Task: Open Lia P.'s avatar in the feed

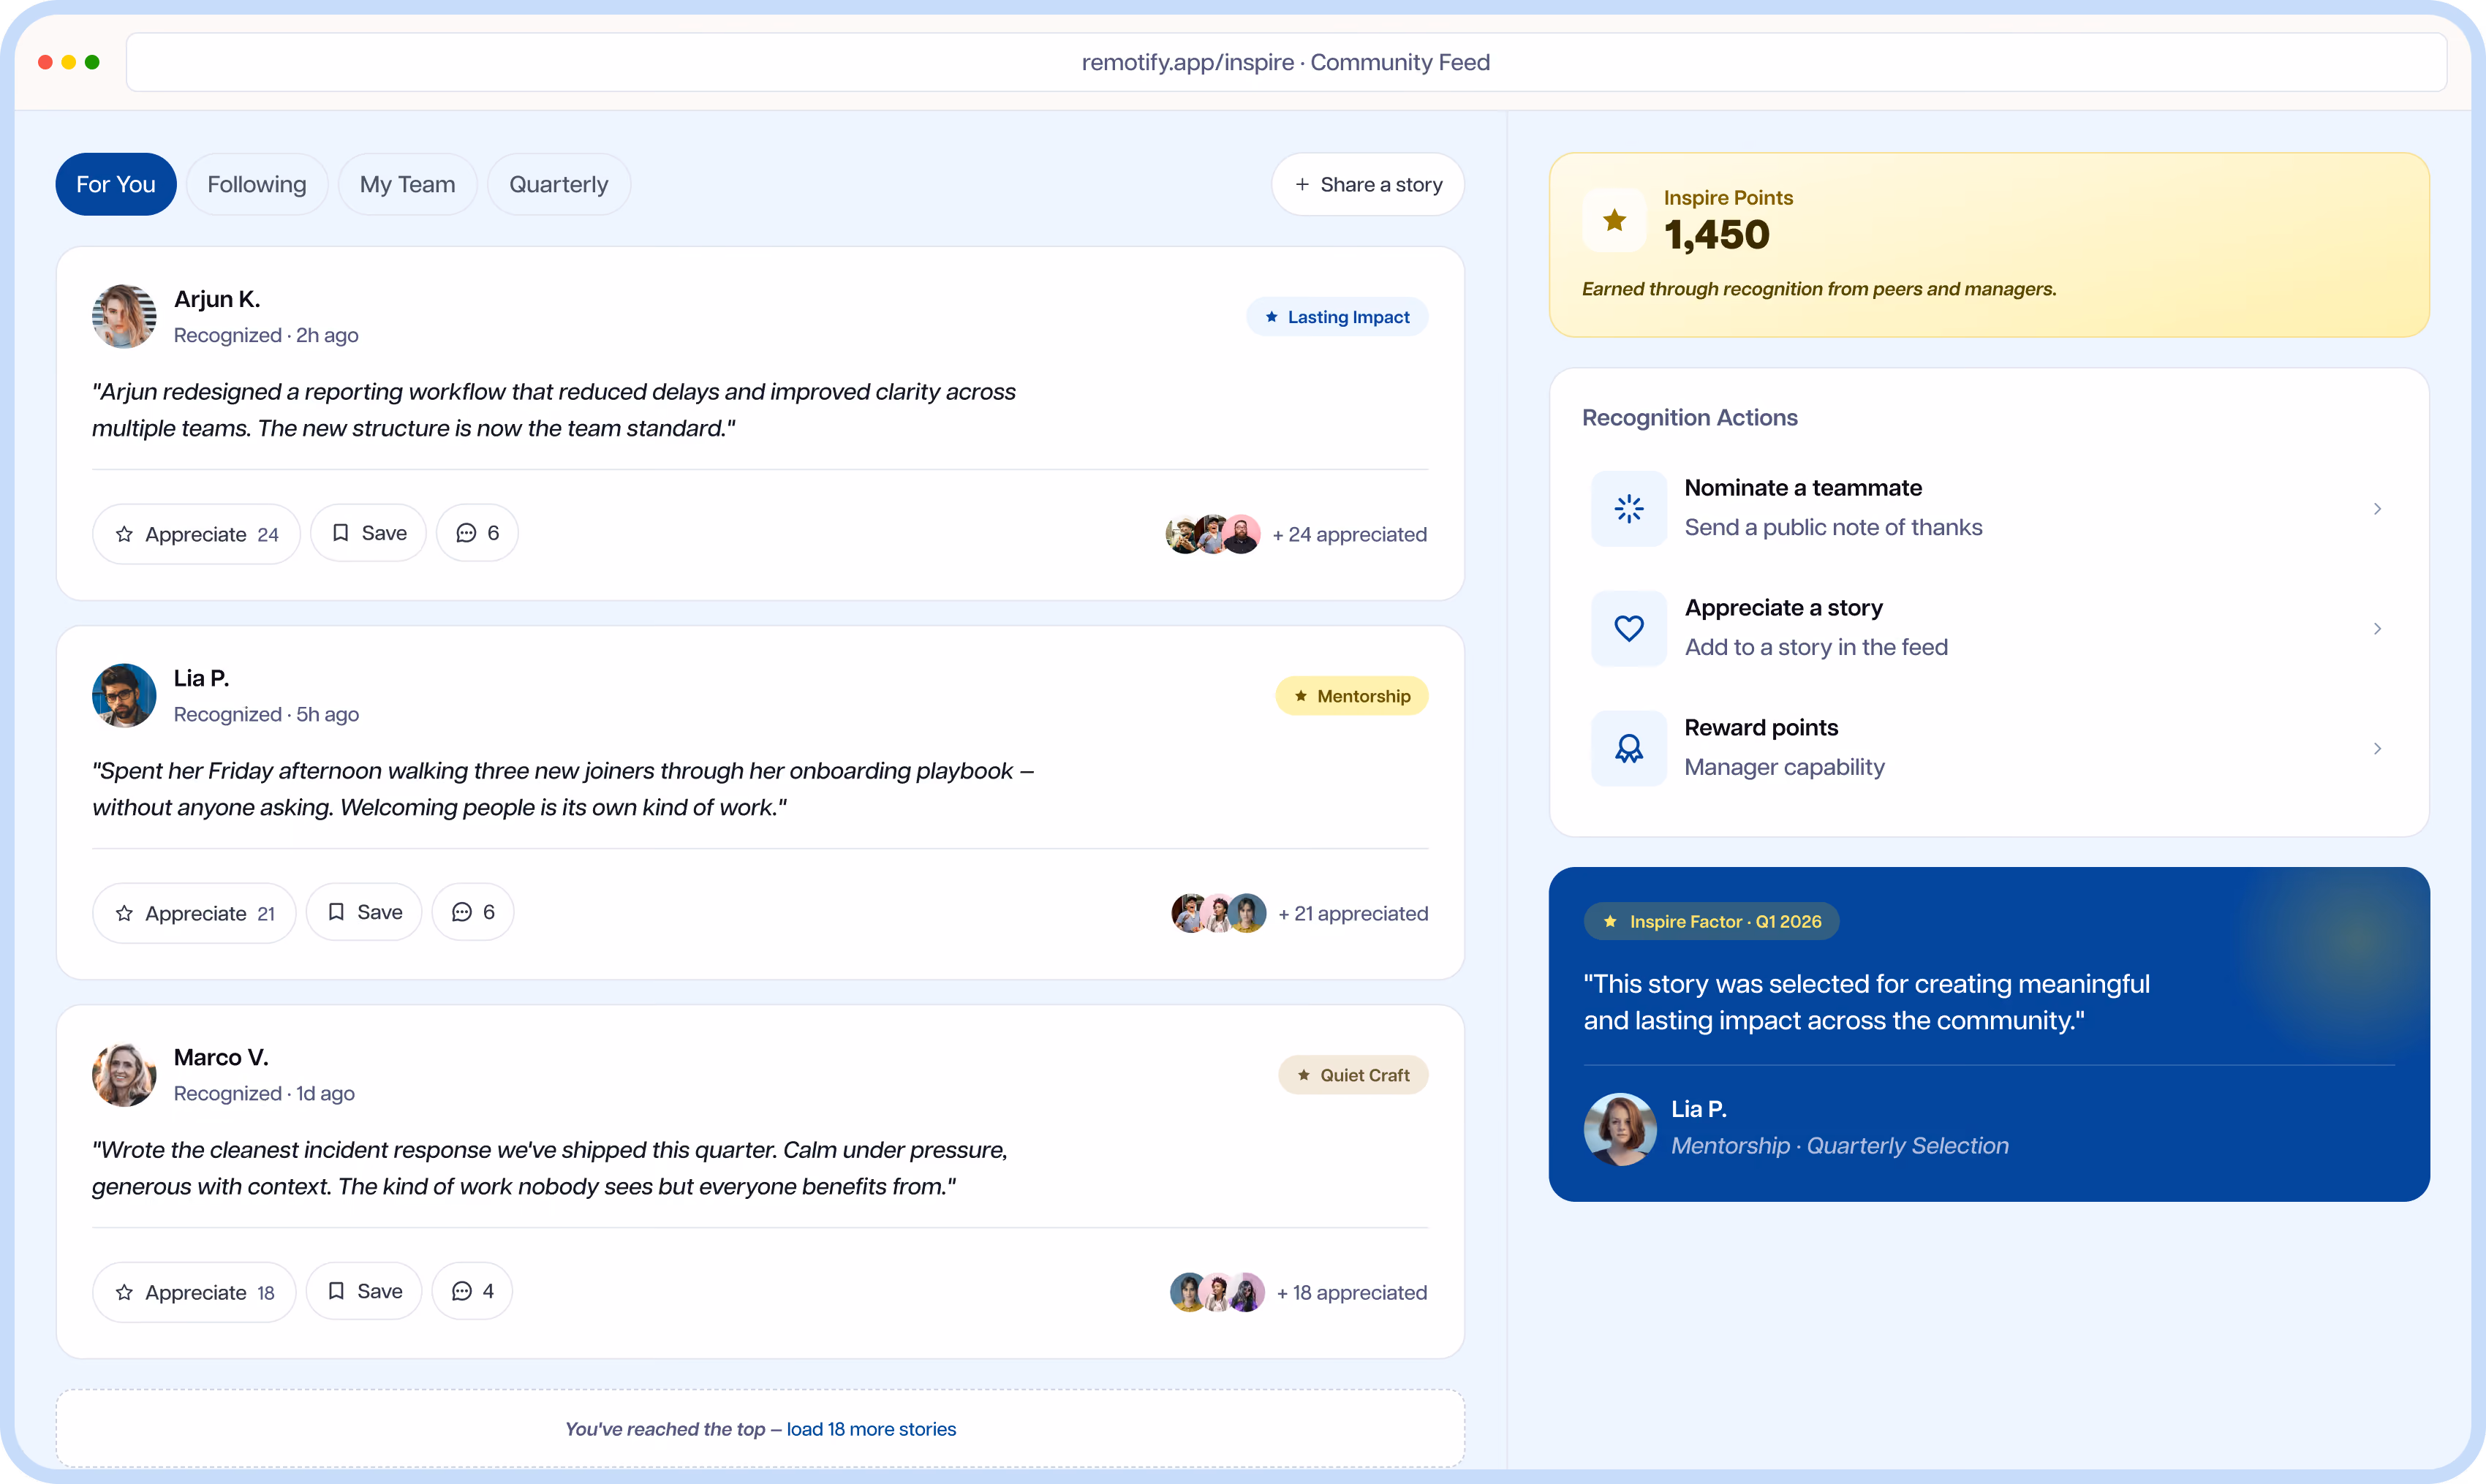Action: (x=124, y=695)
